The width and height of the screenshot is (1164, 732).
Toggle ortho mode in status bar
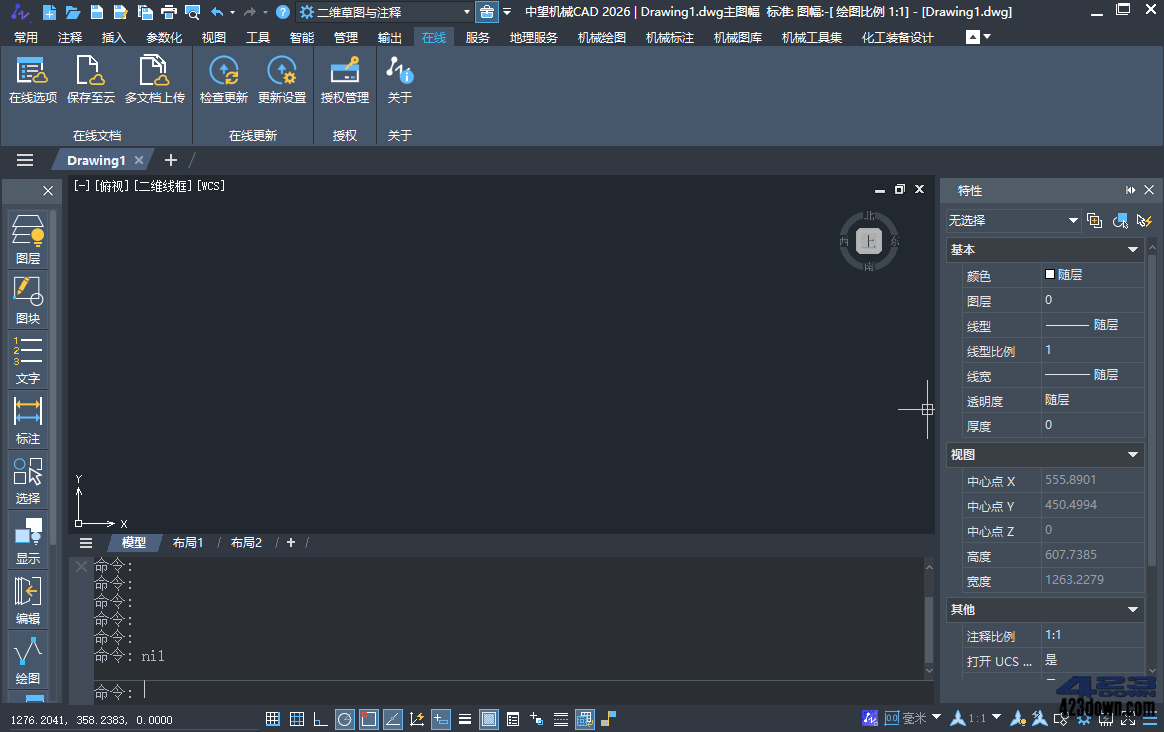[x=321, y=719]
